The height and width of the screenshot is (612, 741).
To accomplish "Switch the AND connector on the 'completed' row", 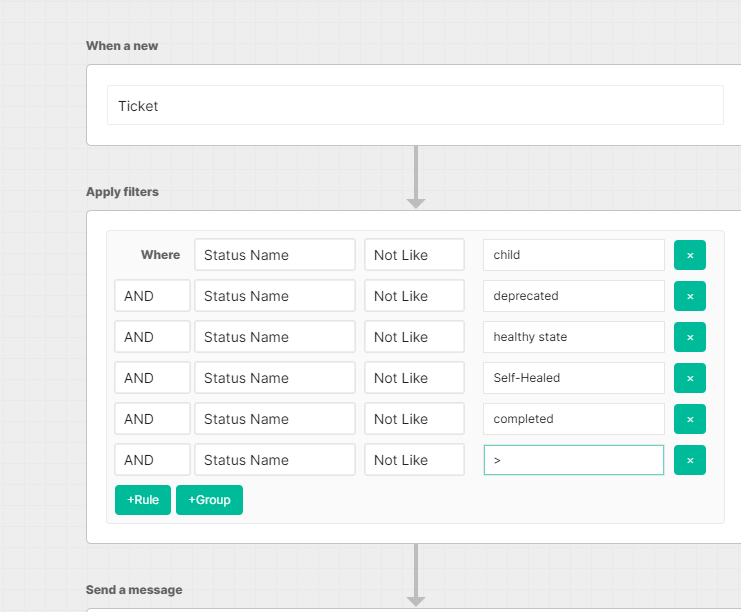I will tap(152, 419).
